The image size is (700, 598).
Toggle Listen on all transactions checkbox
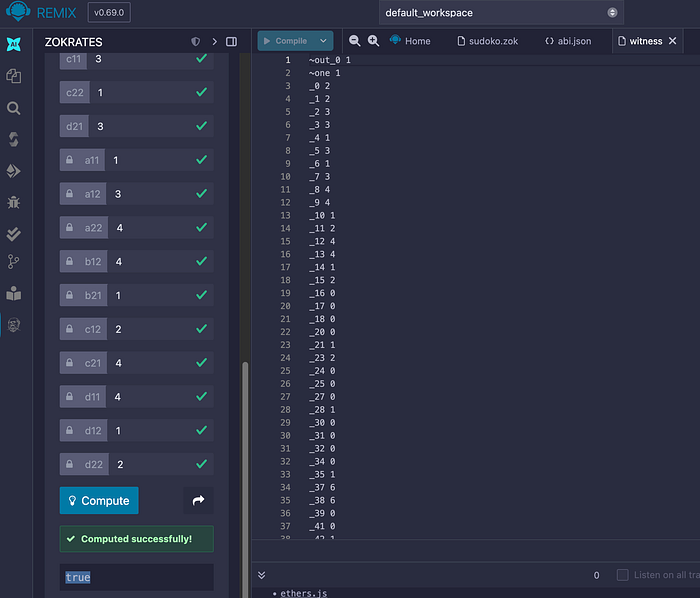coord(622,575)
